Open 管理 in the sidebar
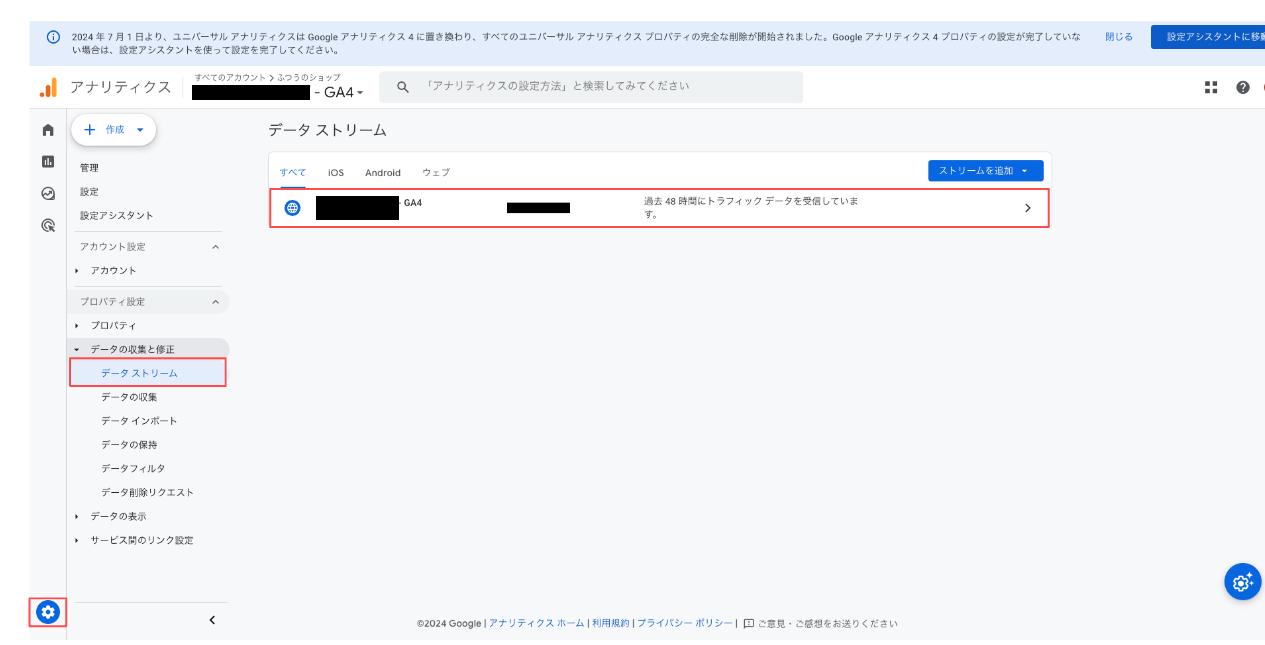Screen dimensions: 1265x645 [90, 168]
